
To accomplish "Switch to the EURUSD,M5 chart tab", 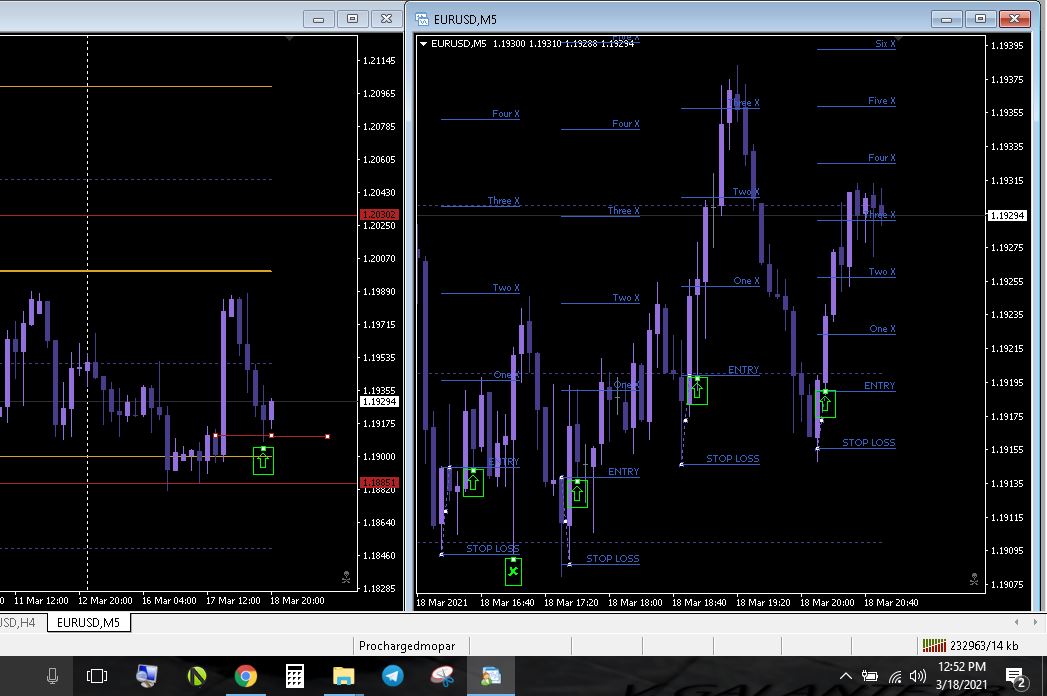I will point(88,622).
